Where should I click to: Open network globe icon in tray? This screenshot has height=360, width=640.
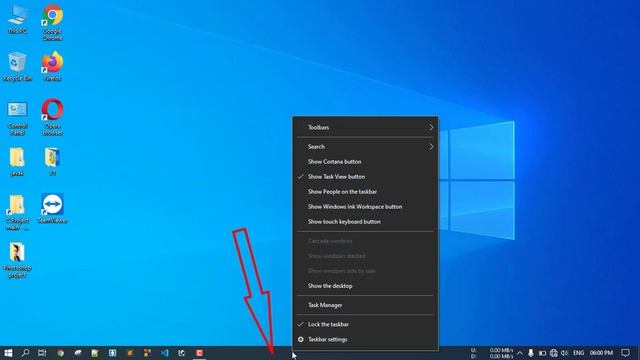click(x=553, y=353)
